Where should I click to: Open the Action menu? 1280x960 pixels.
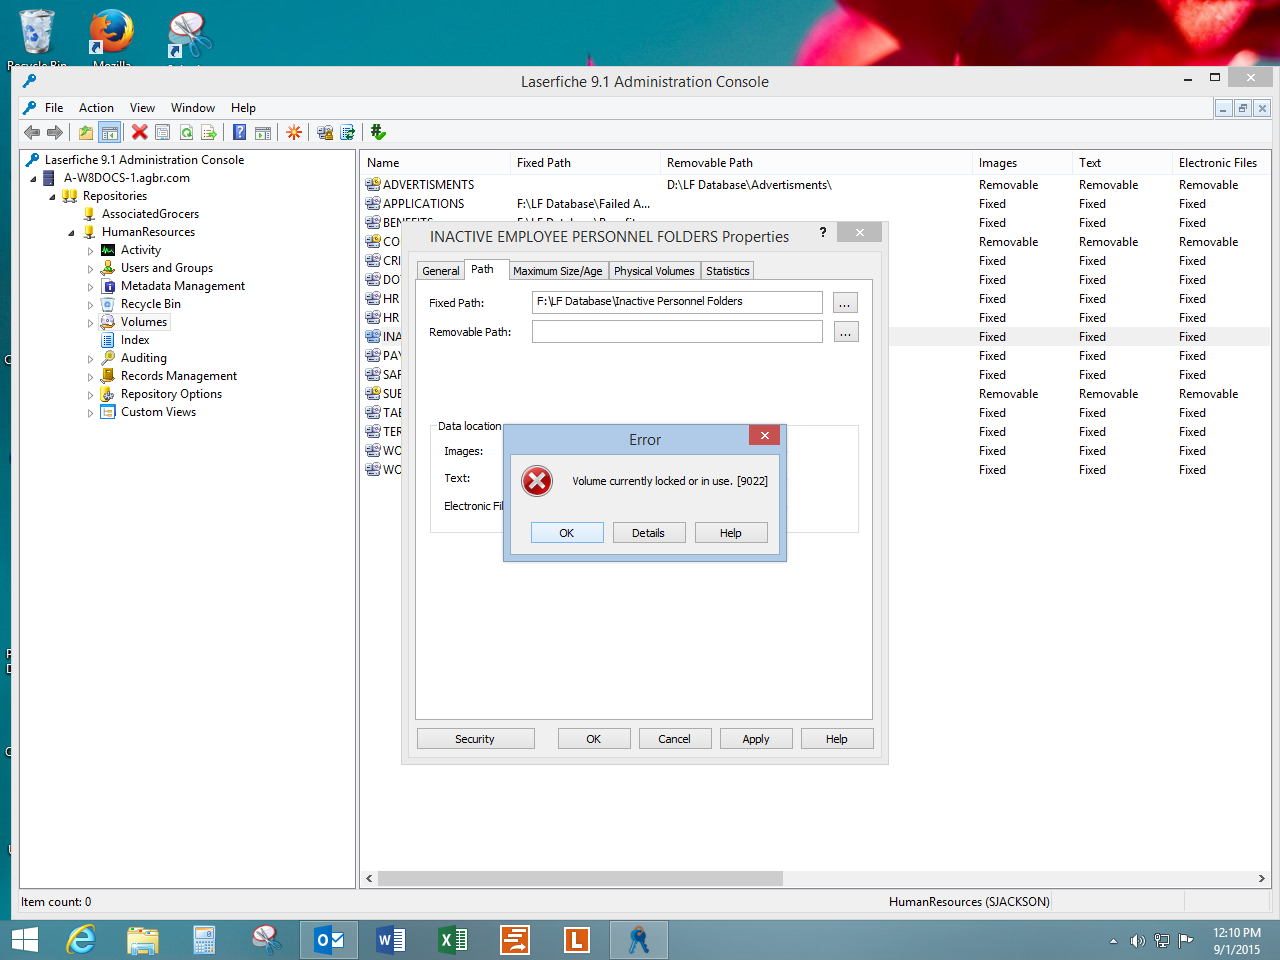(96, 108)
